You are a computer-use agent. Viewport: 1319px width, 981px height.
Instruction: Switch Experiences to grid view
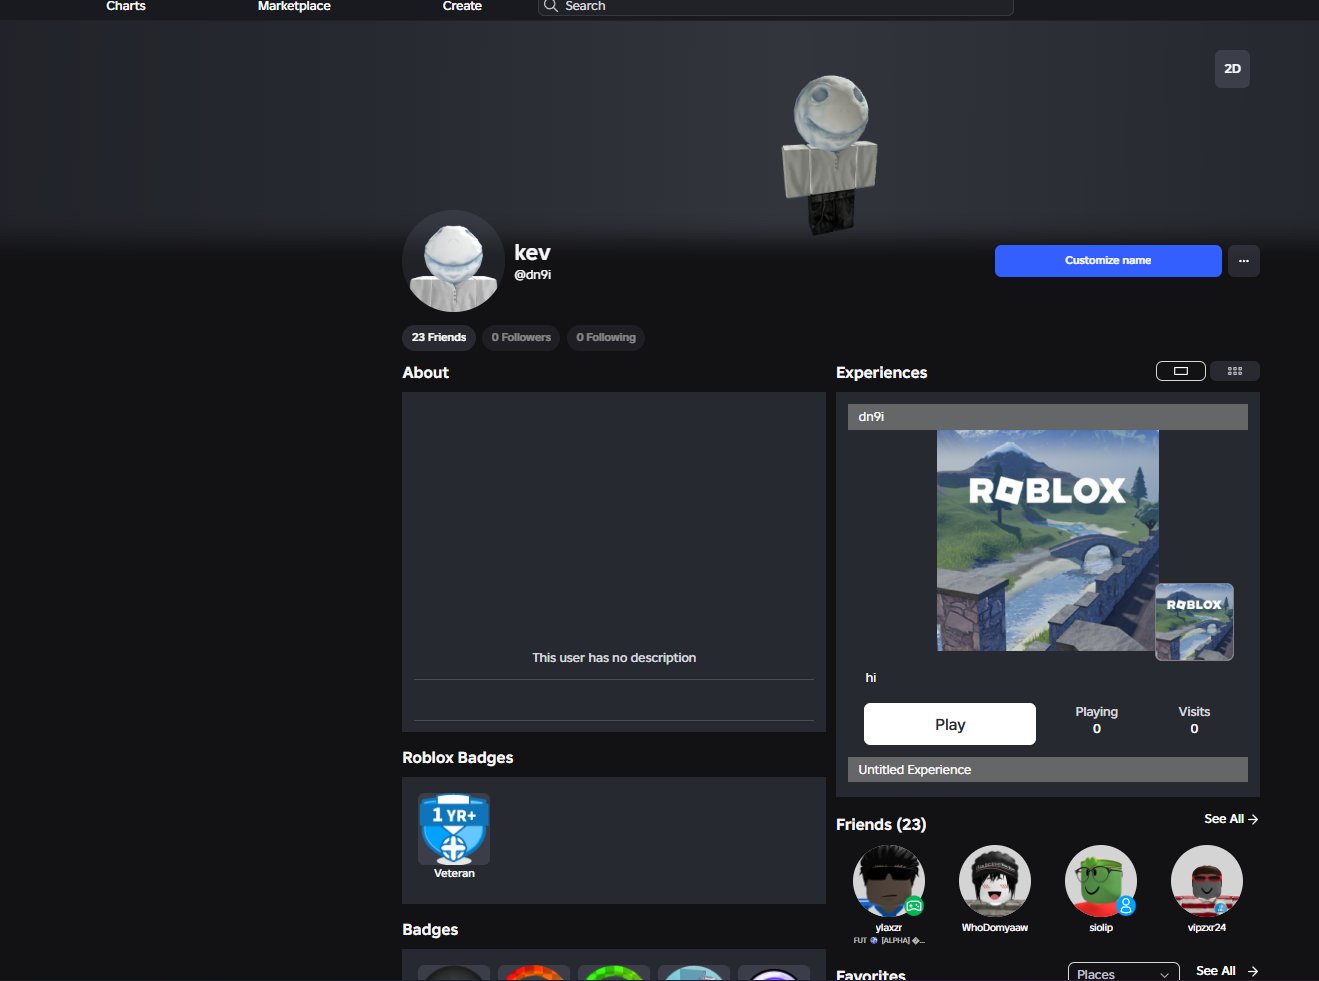[1235, 371]
